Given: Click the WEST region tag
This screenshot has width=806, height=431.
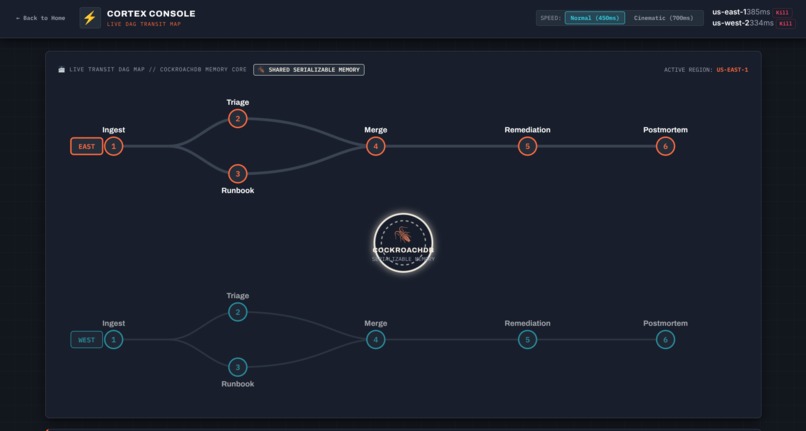Looking at the screenshot, I should point(86,340).
